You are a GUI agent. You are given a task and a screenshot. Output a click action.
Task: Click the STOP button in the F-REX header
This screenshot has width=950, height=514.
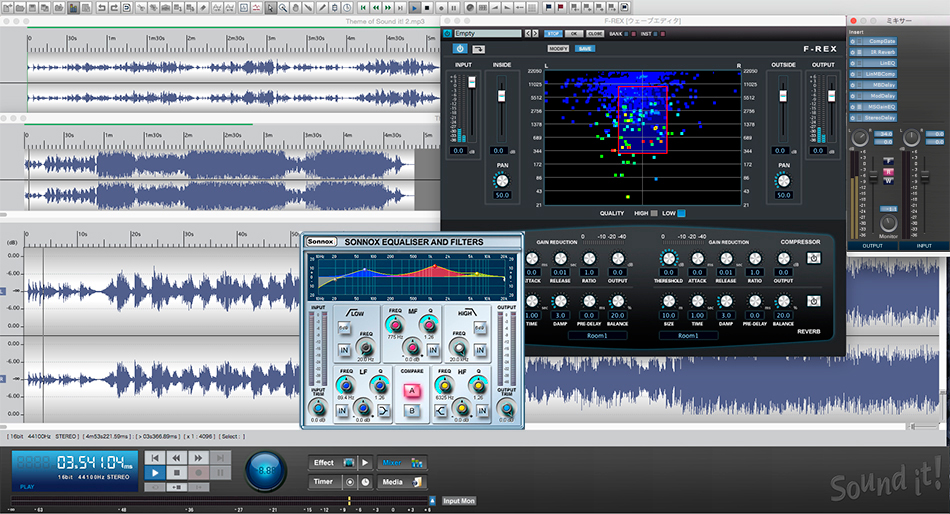tap(553, 34)
